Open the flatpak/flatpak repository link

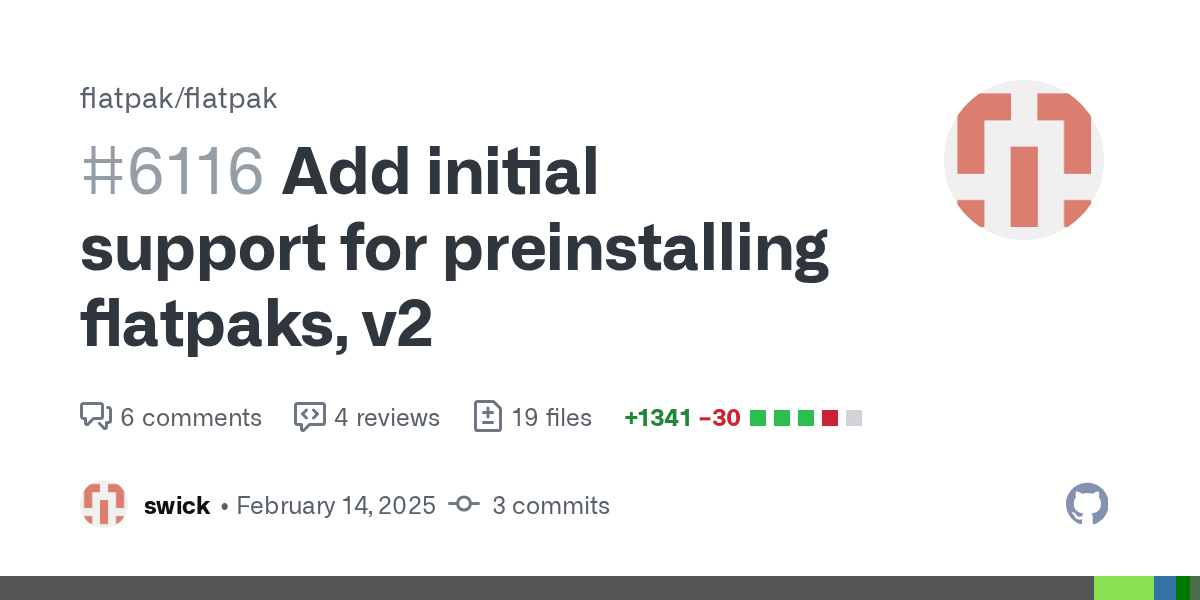pyautogui.click(x=178, y=99)
